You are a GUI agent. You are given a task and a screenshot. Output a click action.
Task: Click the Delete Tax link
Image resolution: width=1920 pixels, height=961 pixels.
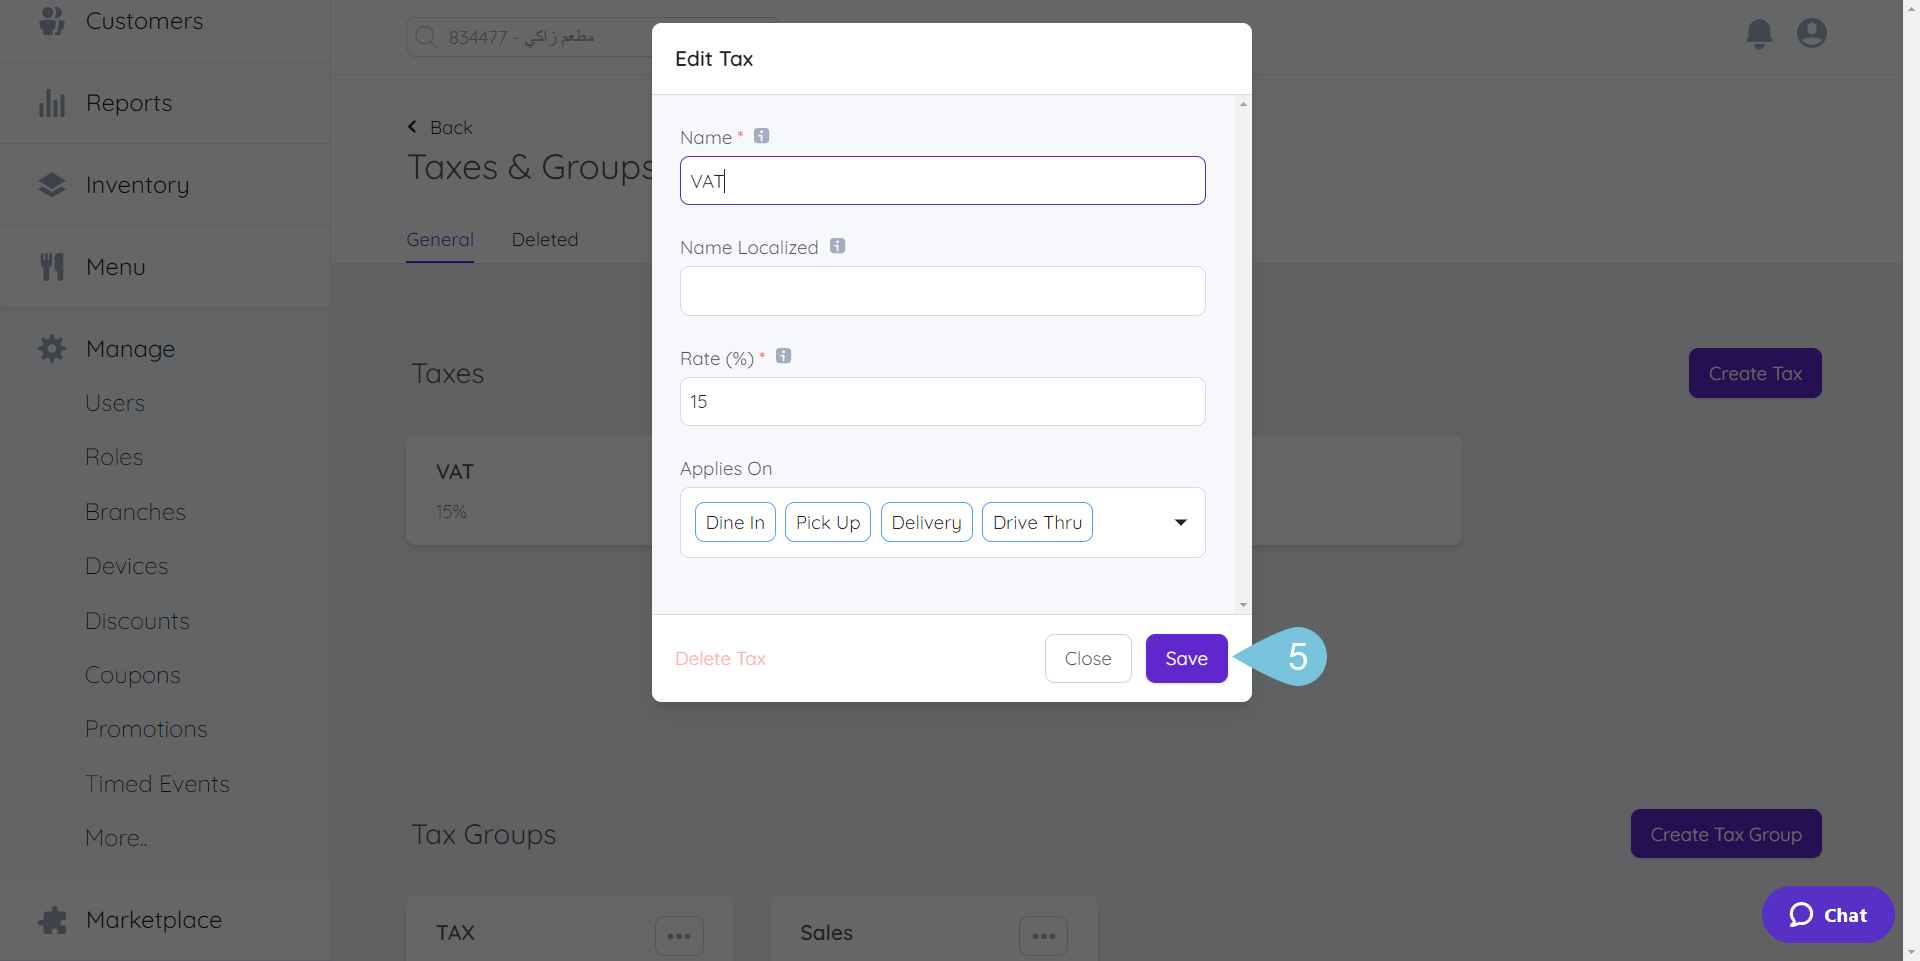pyautogui.click(x=720, y=658)
